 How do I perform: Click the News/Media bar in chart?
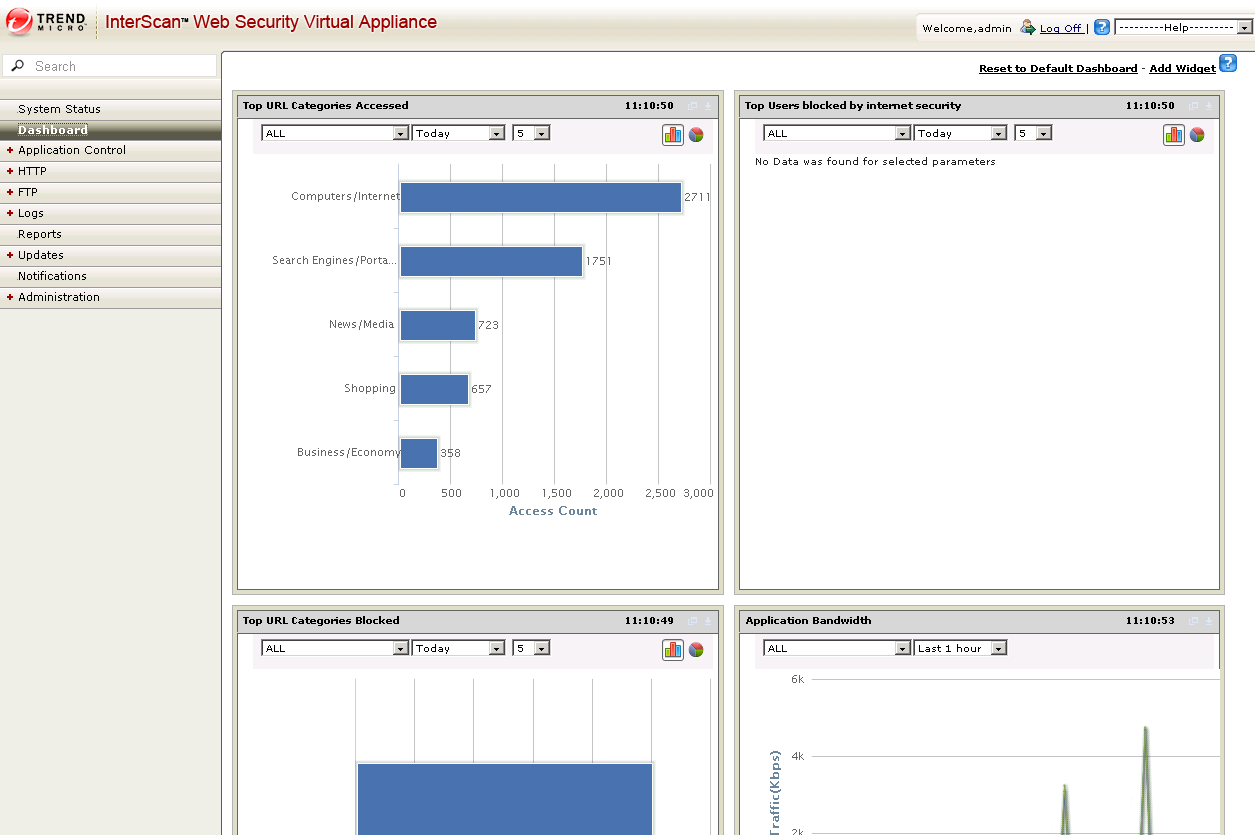coord(438,325)
